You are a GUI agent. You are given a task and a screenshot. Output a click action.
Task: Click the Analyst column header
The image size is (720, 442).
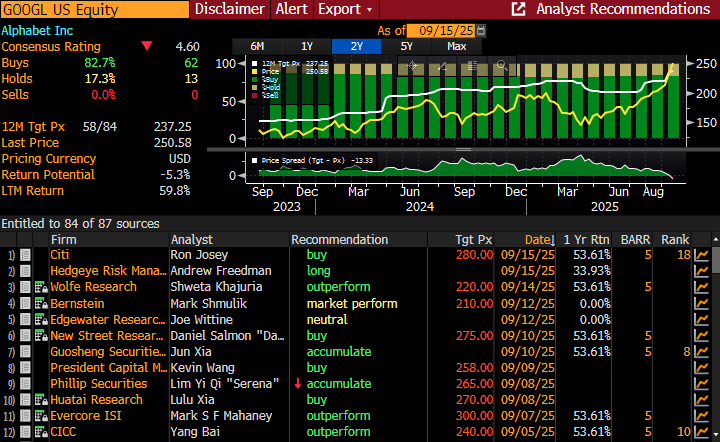tap(191, 240)
